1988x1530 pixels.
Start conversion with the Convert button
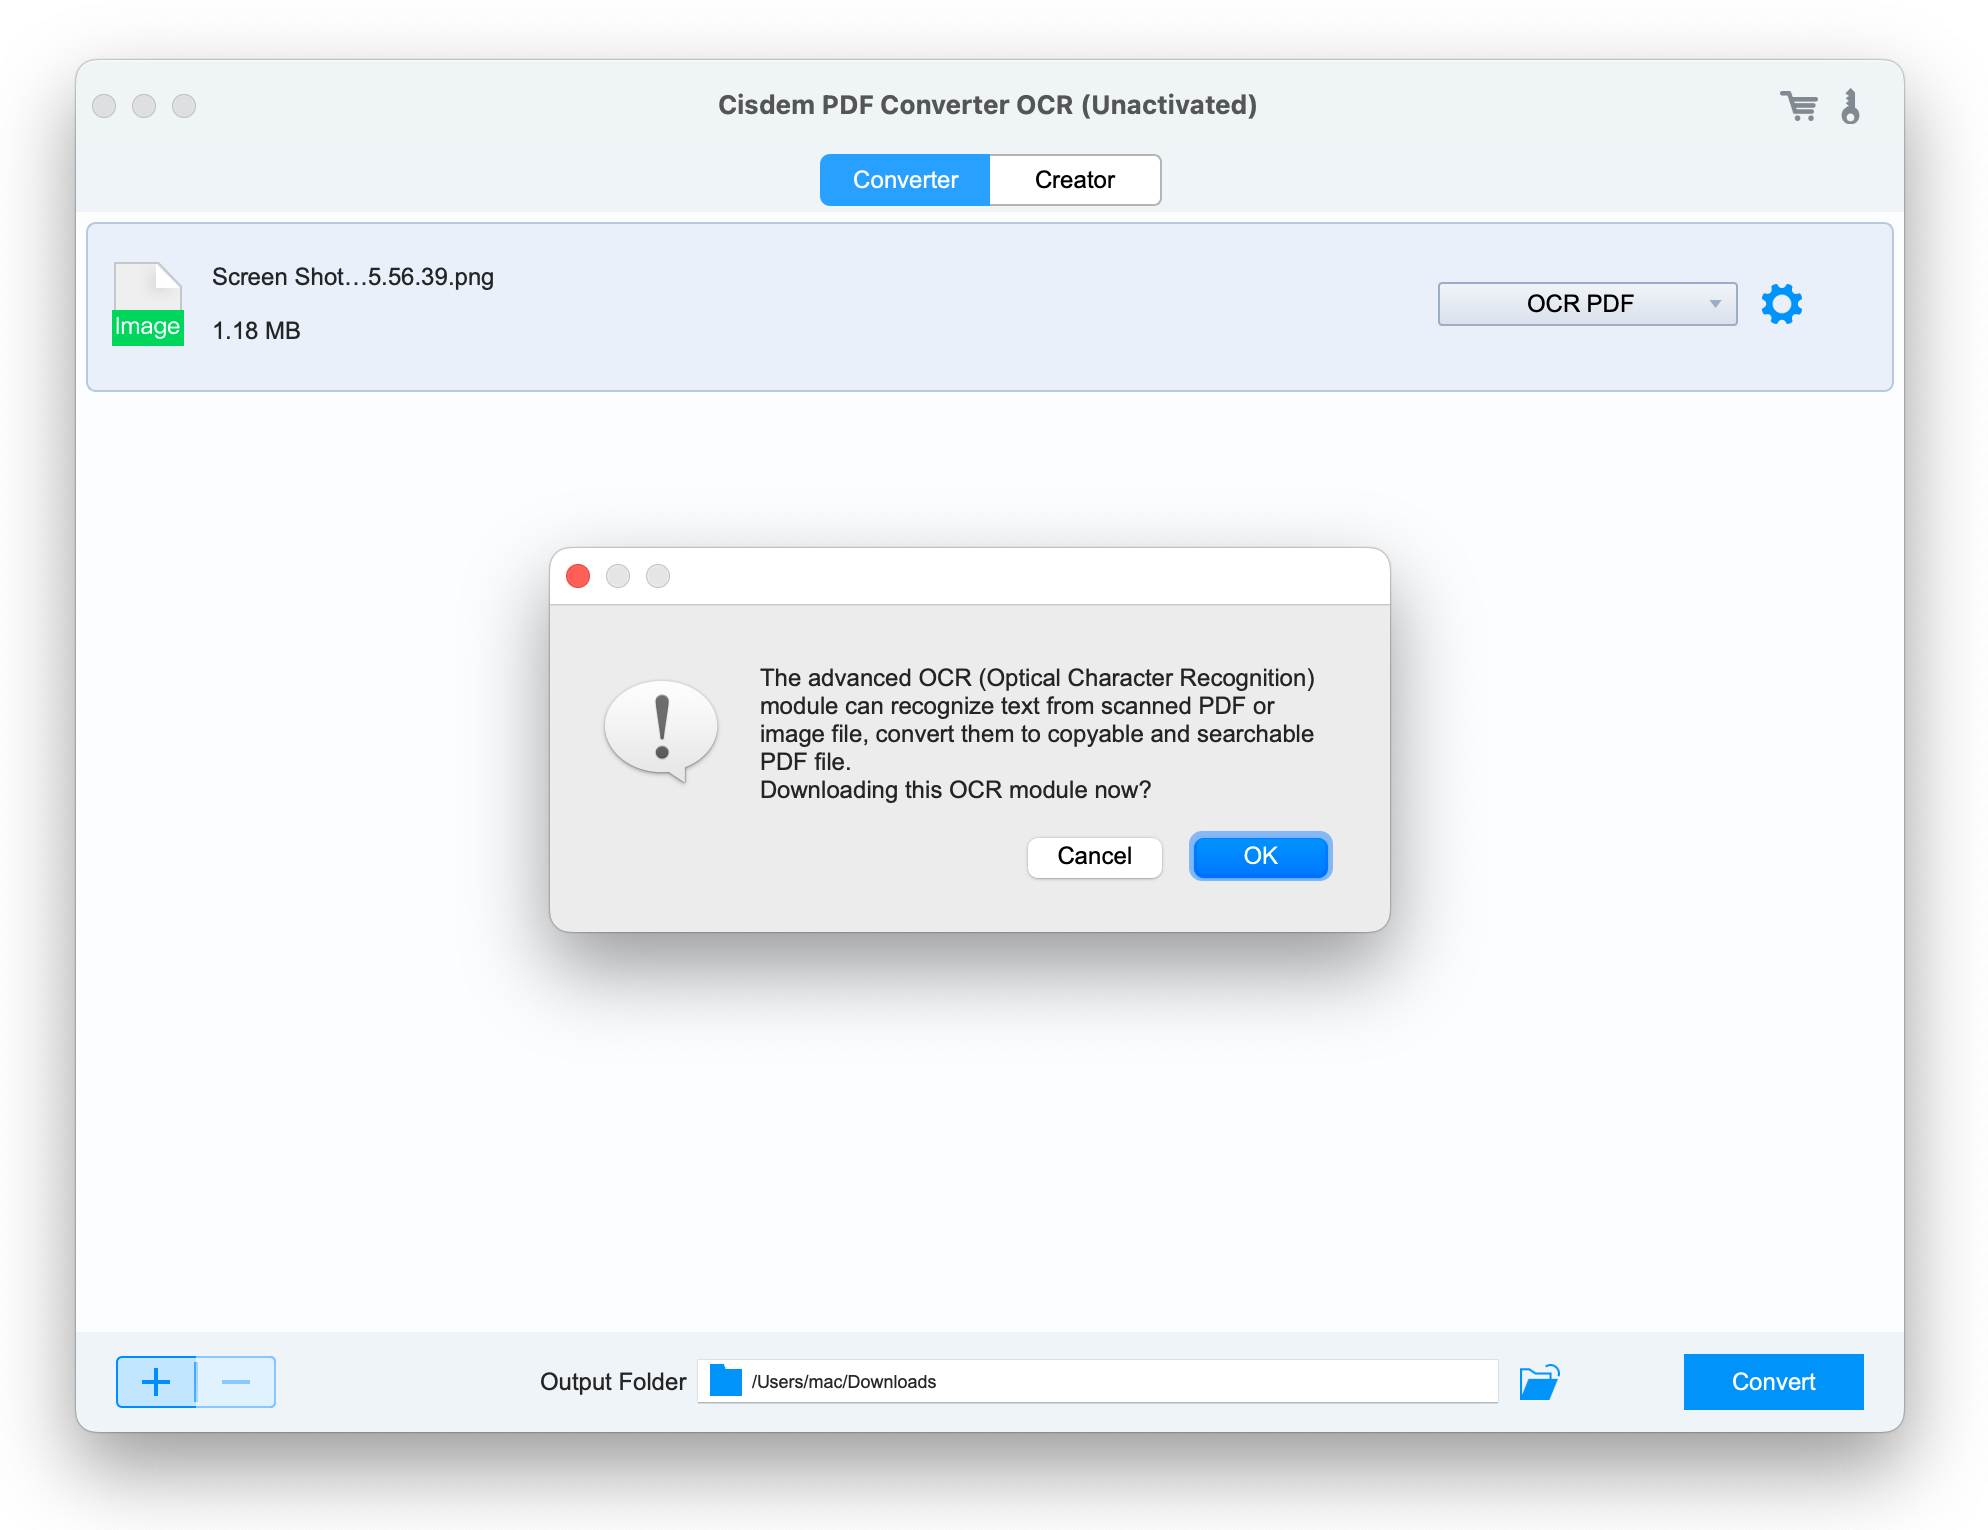pos(1772,1381)
